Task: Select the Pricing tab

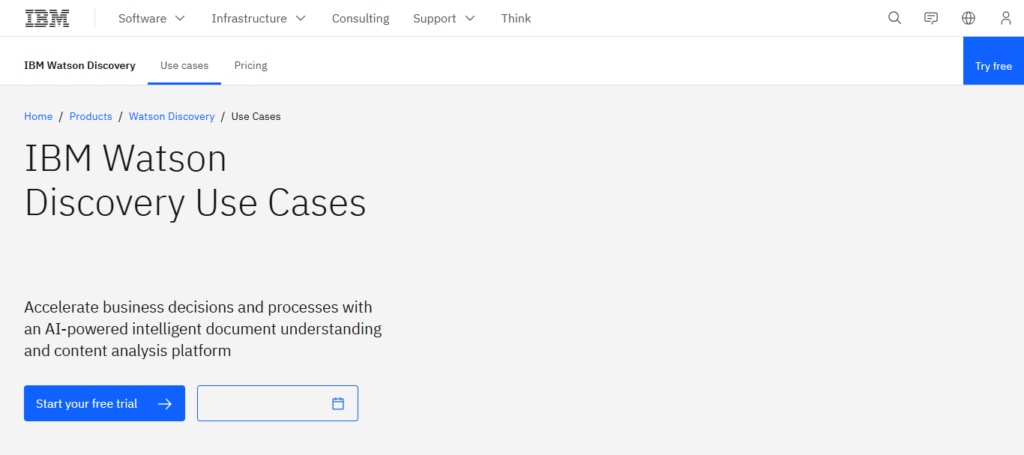Action: (251, 65)
